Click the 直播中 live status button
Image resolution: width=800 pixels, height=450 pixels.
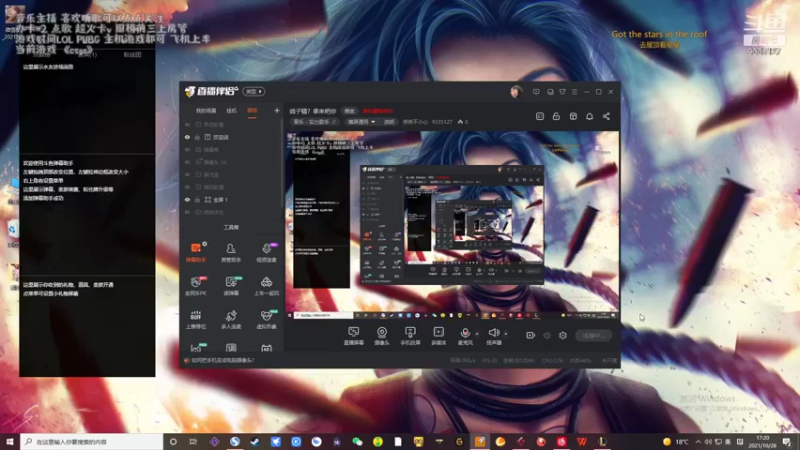tap(593, 335)
